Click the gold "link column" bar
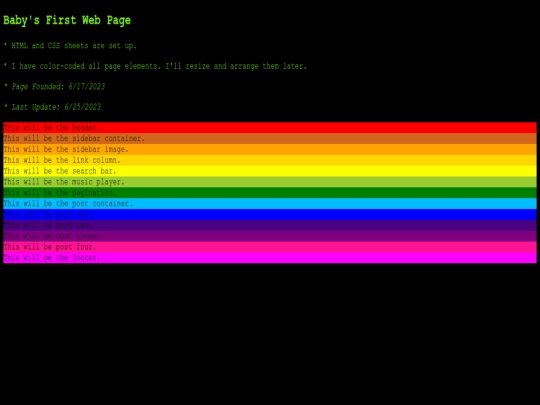540x405 pixels. tap(270, 160)
